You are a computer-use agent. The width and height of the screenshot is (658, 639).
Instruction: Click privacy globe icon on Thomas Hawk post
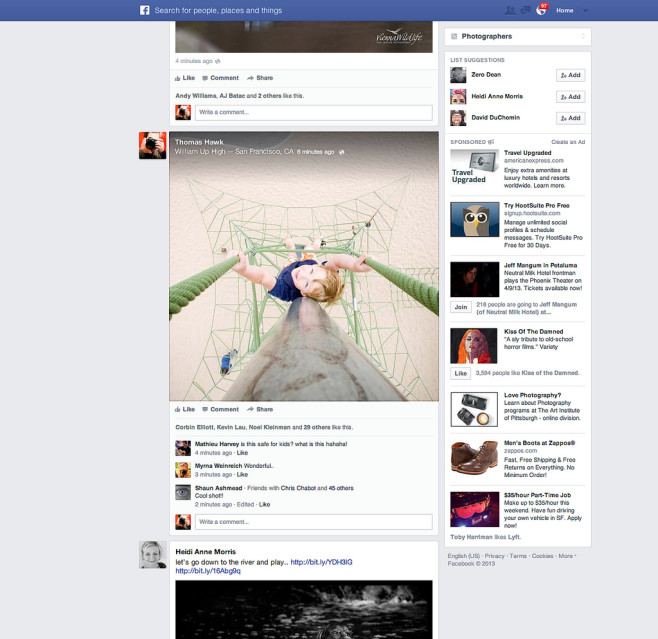point(342,152)
